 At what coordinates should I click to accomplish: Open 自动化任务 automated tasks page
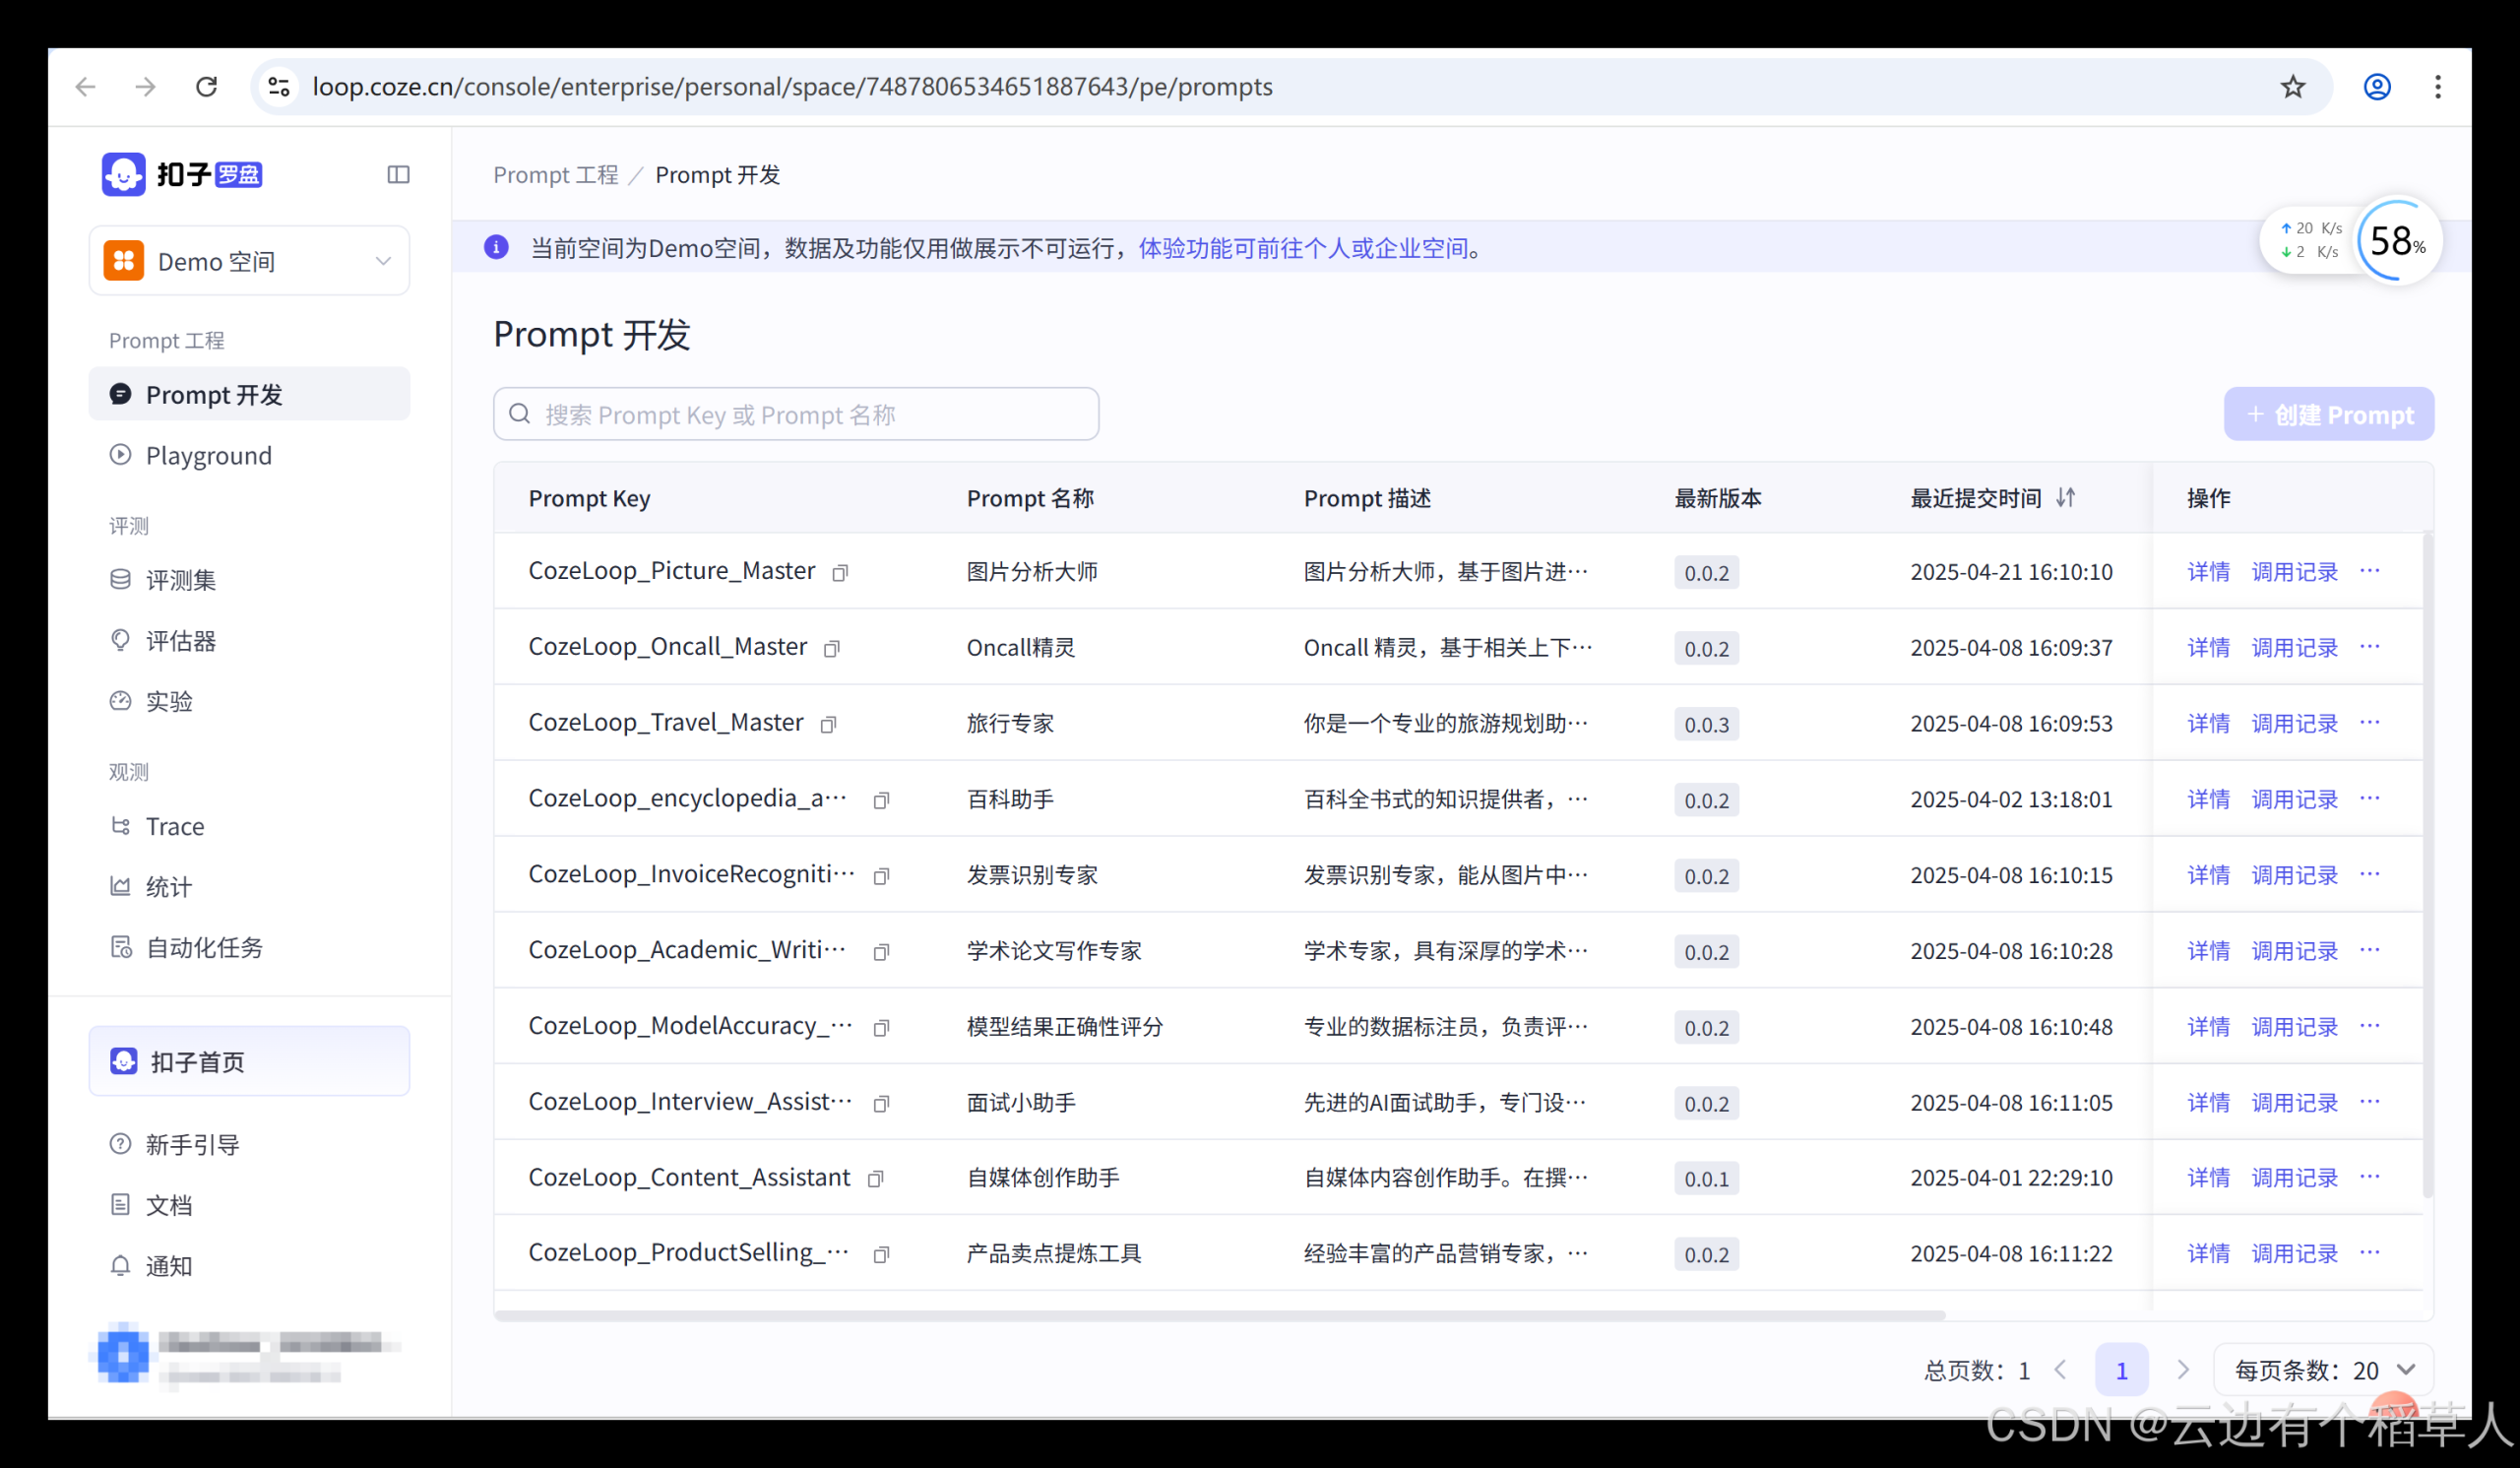tap(204, 947)
